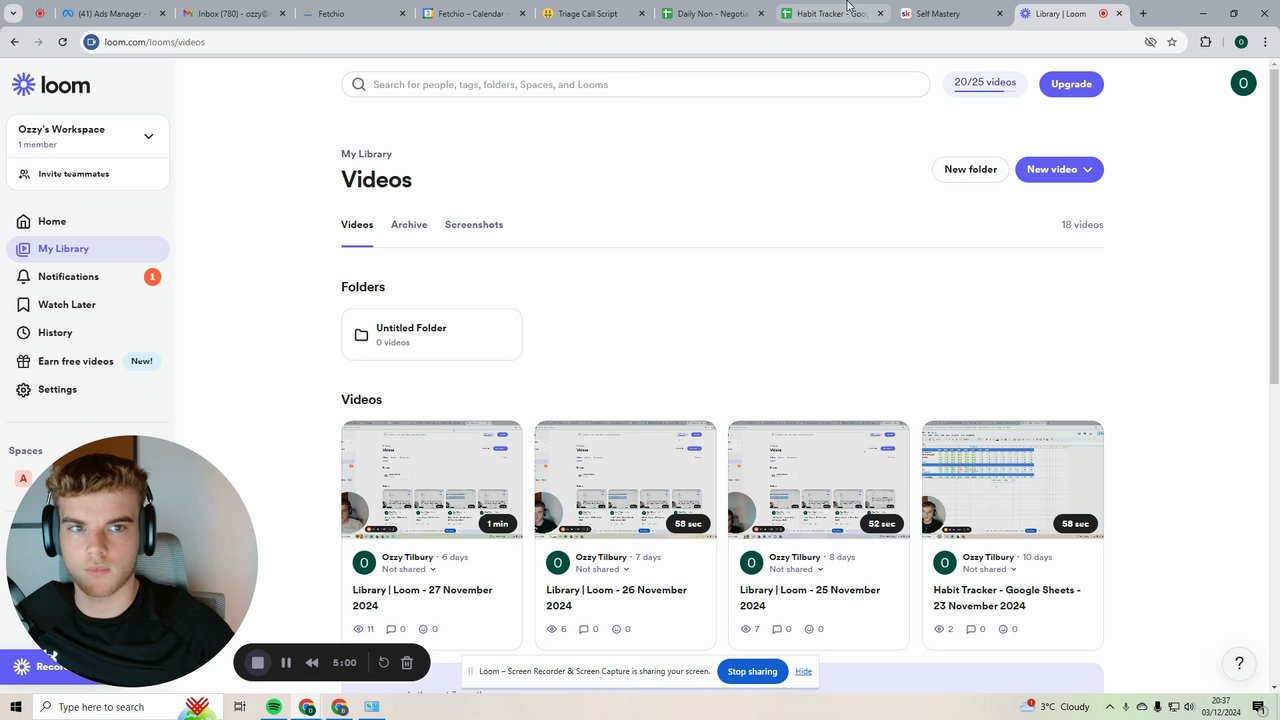Open the Windows Start menu
1280x720 pixels.
tap(14, 707)
